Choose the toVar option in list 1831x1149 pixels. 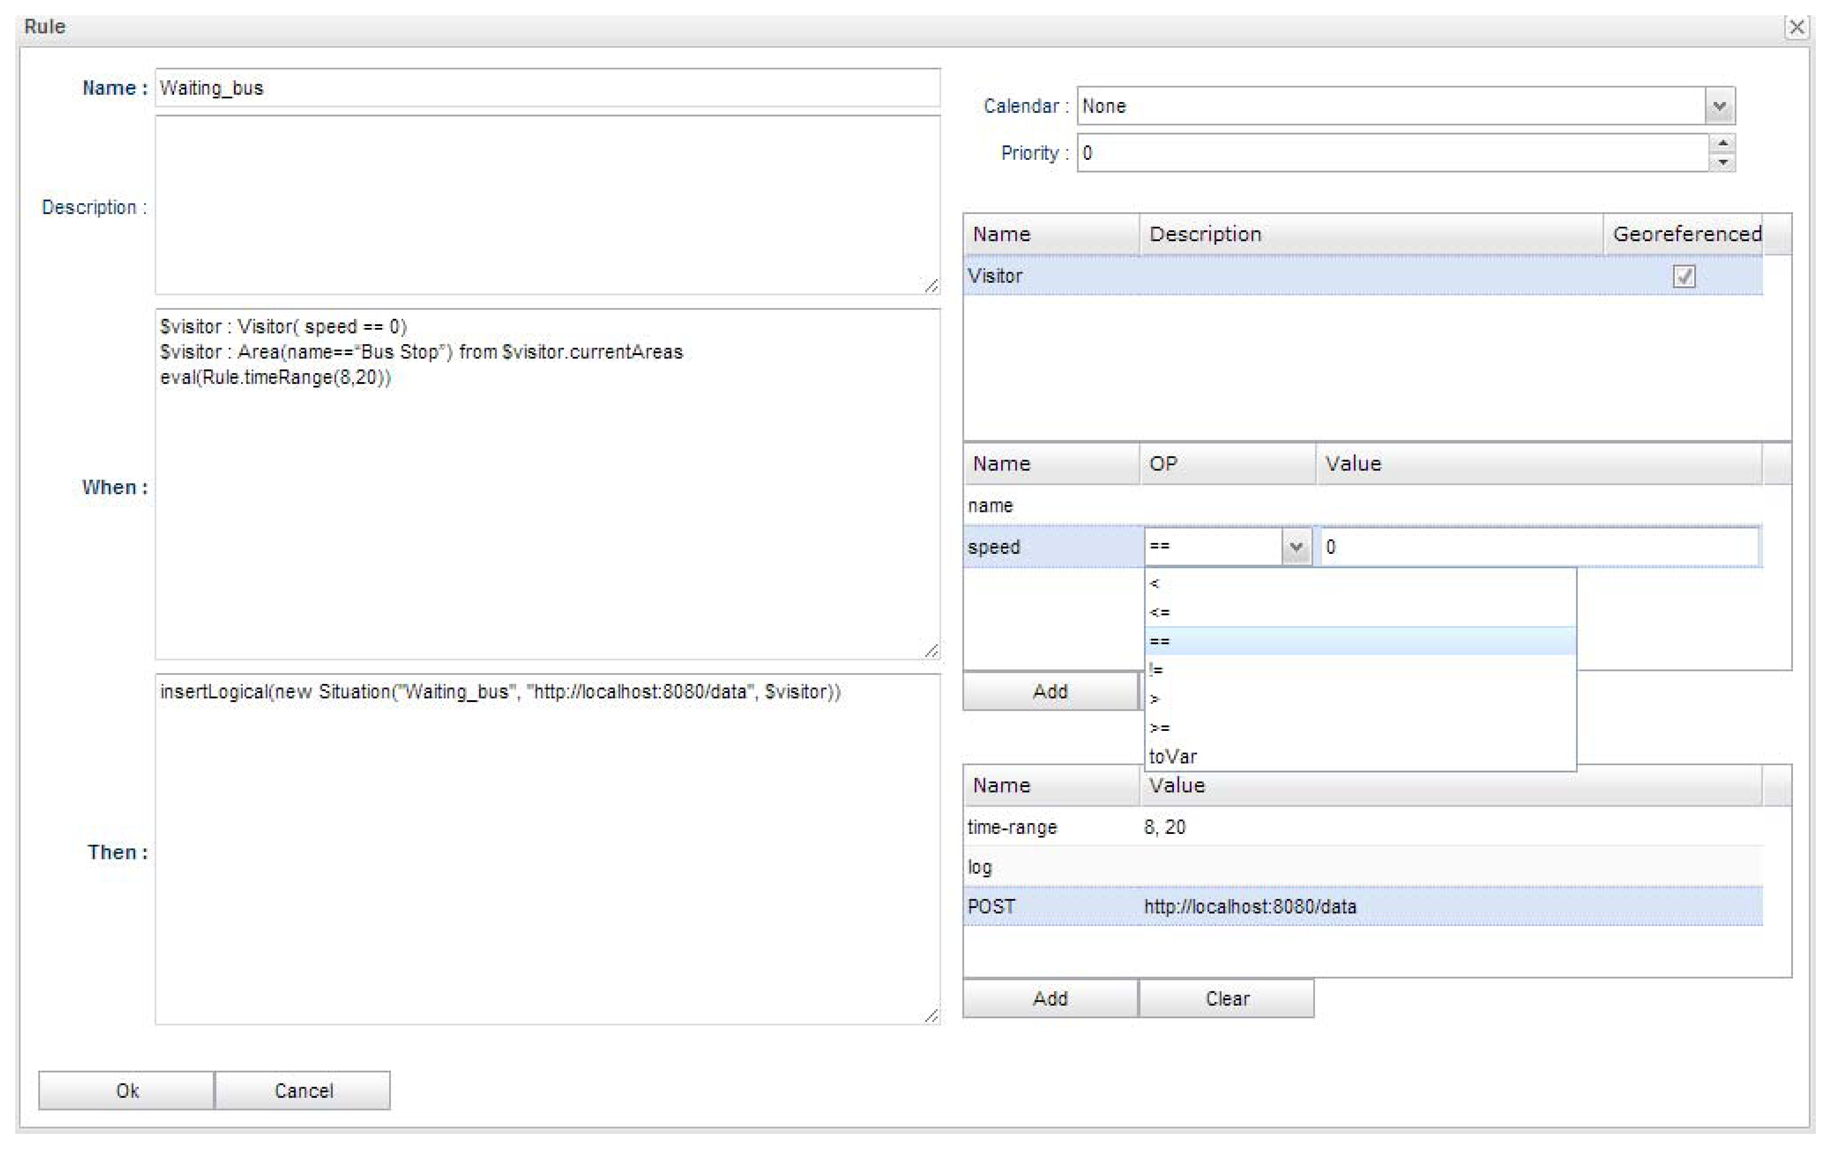click(1360, 757)
